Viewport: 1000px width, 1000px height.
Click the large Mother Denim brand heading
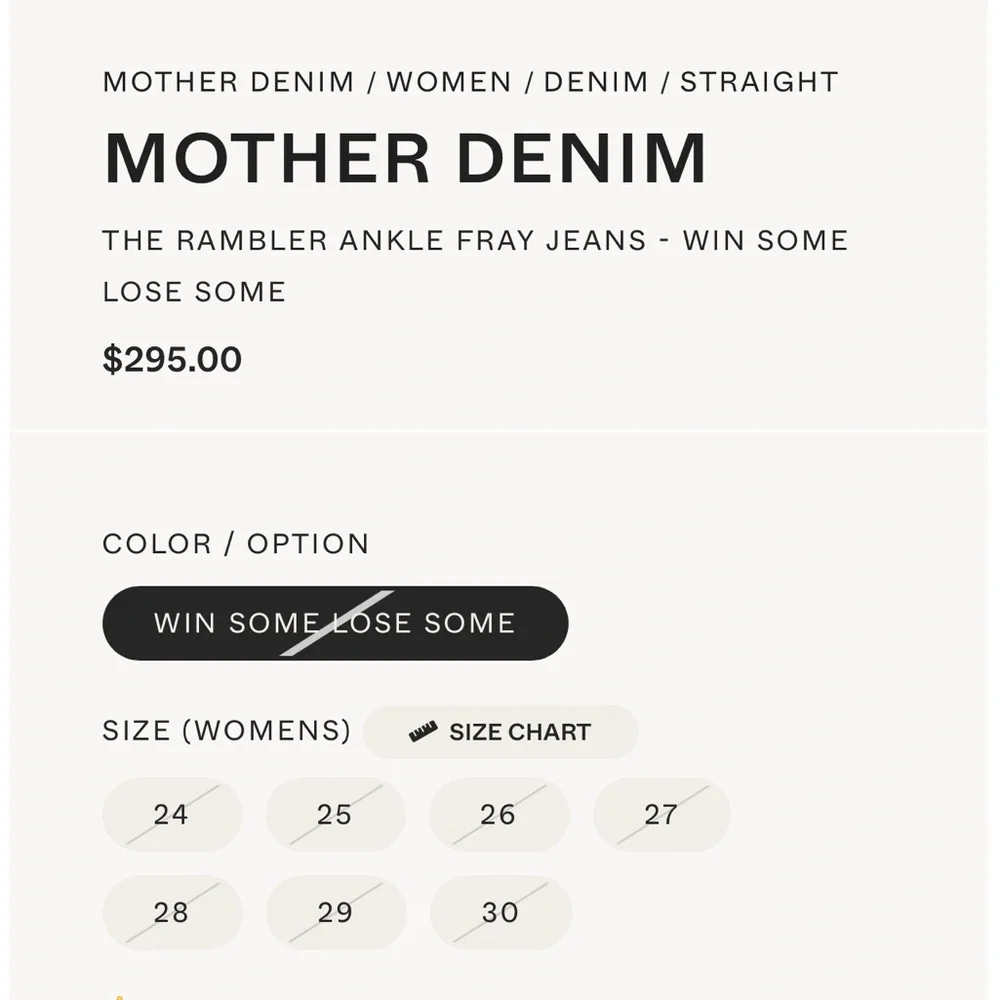(x=405, y=158)
